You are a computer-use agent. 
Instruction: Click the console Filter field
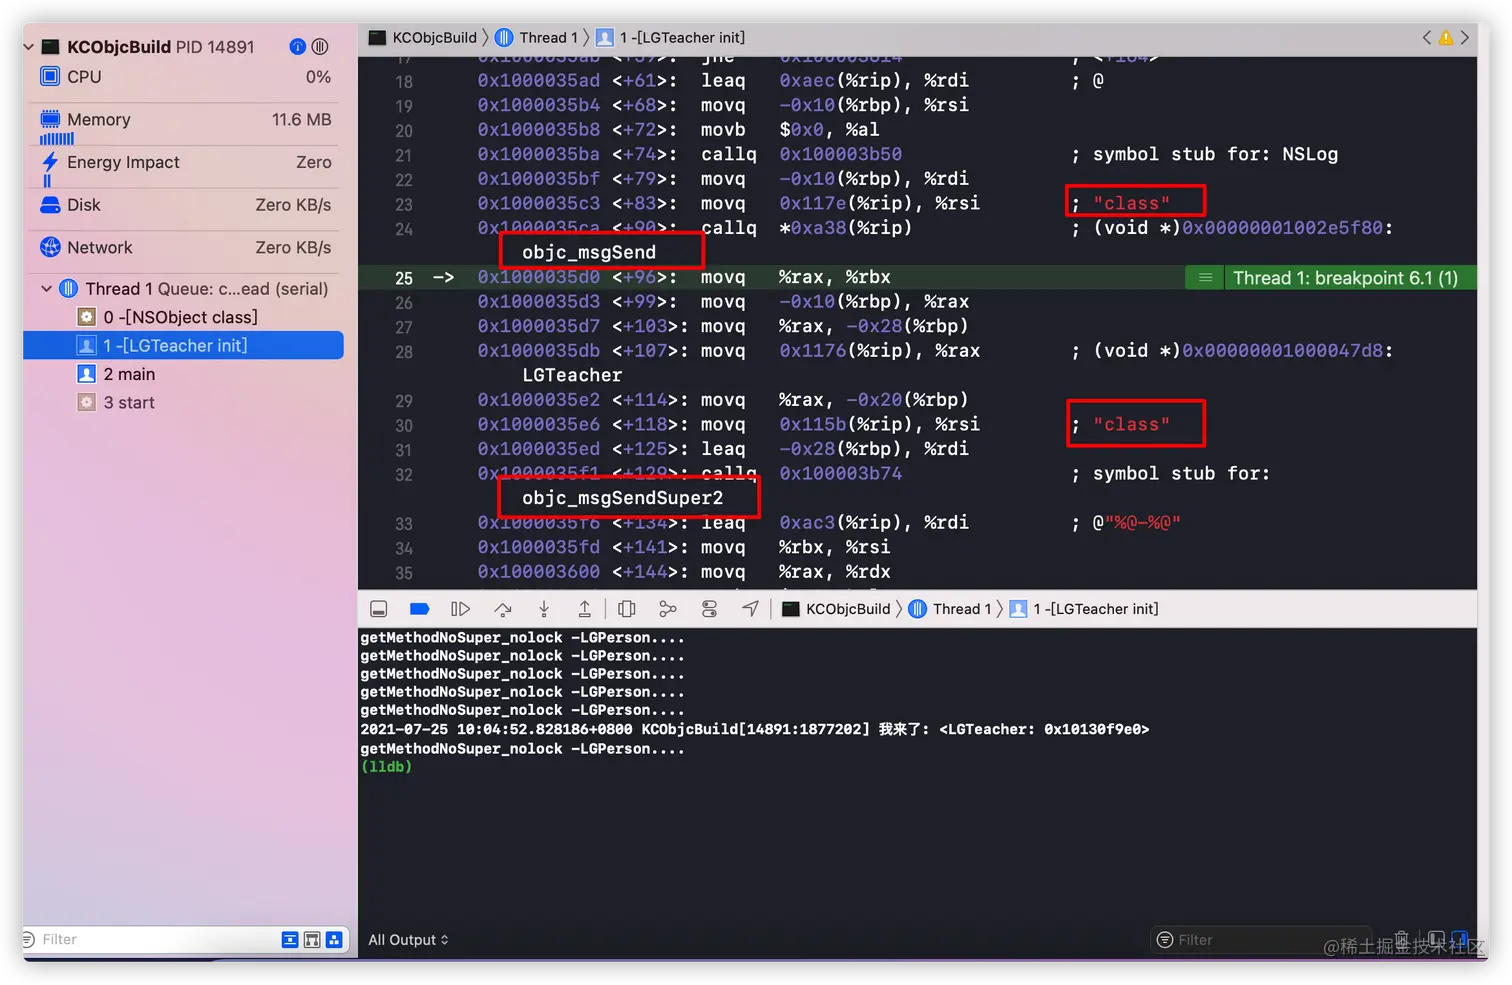tap(1260, 940)
